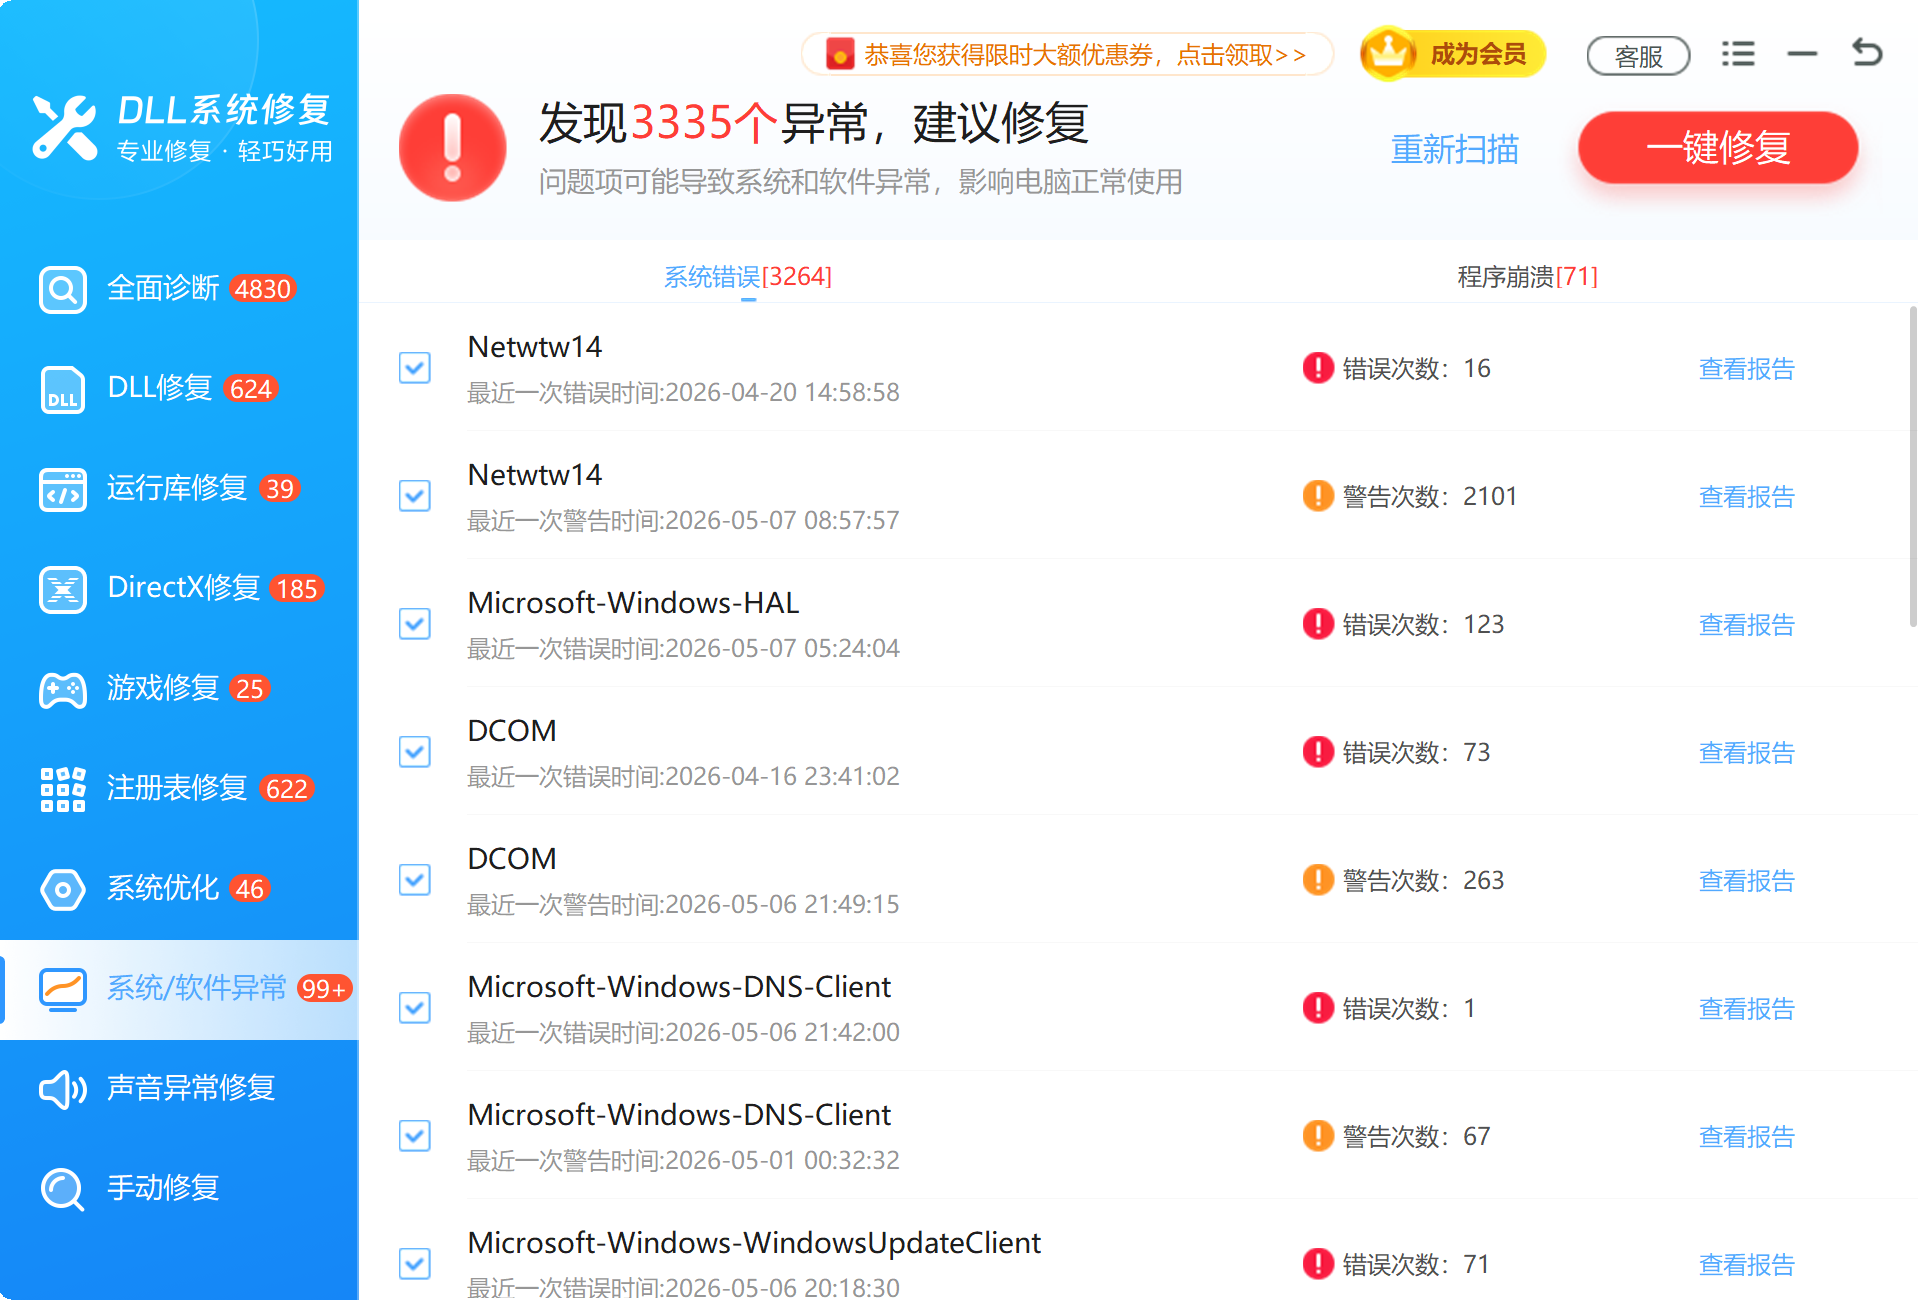The image size is (1918, 1300).
Task: Click the gold crown member icon
Action: (x=1388, y=53)
